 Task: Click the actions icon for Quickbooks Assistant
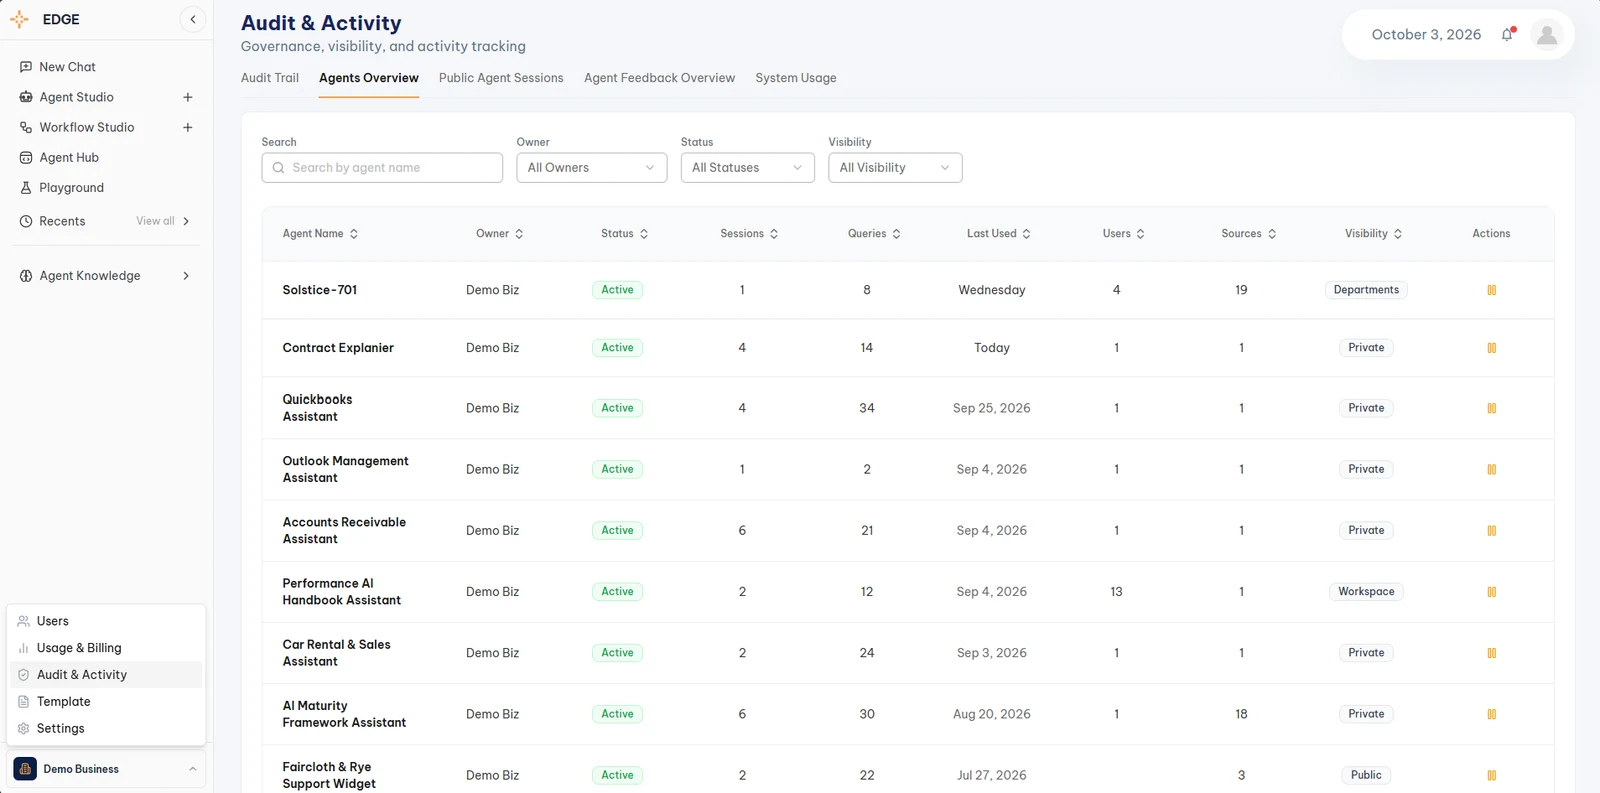click(x=1491, y=408)
